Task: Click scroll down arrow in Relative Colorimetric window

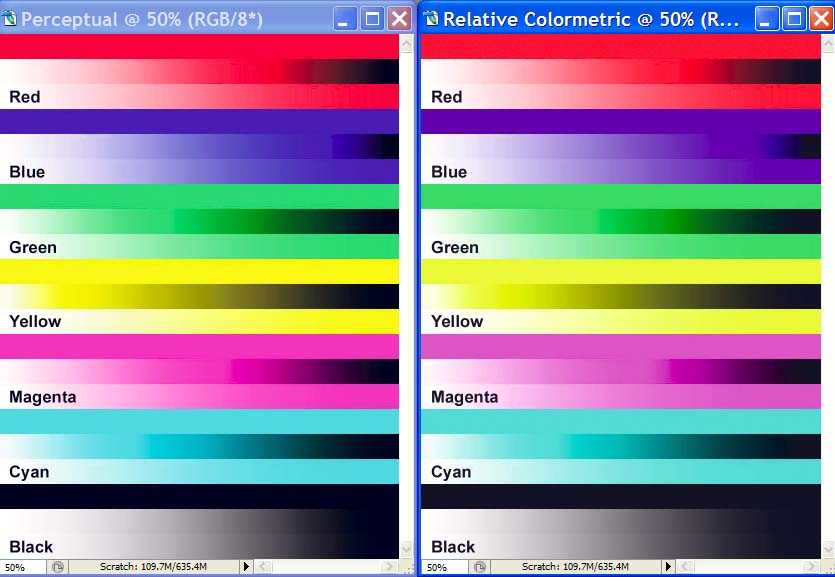Action: coord(828,549)
